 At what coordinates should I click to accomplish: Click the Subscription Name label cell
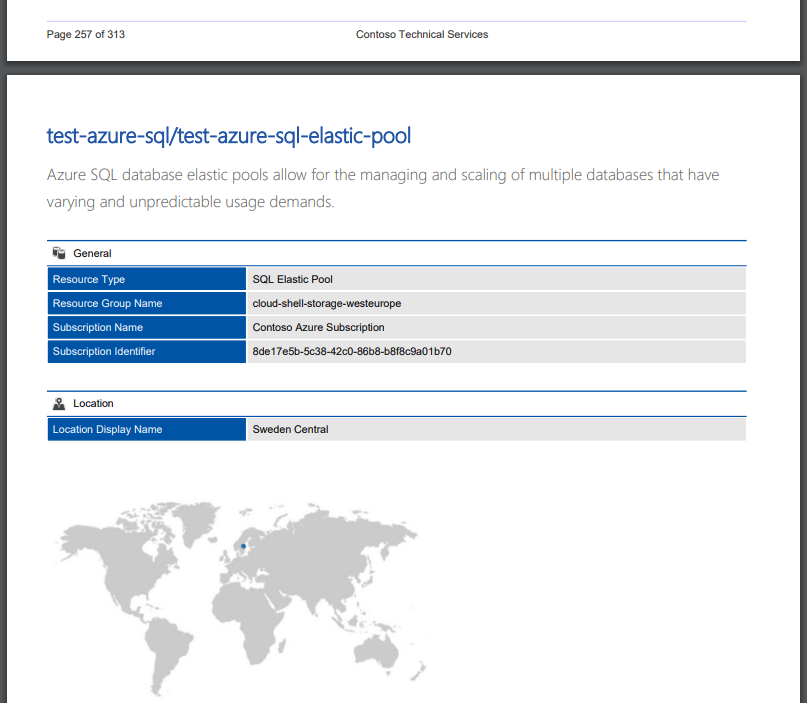coord(147,327)
